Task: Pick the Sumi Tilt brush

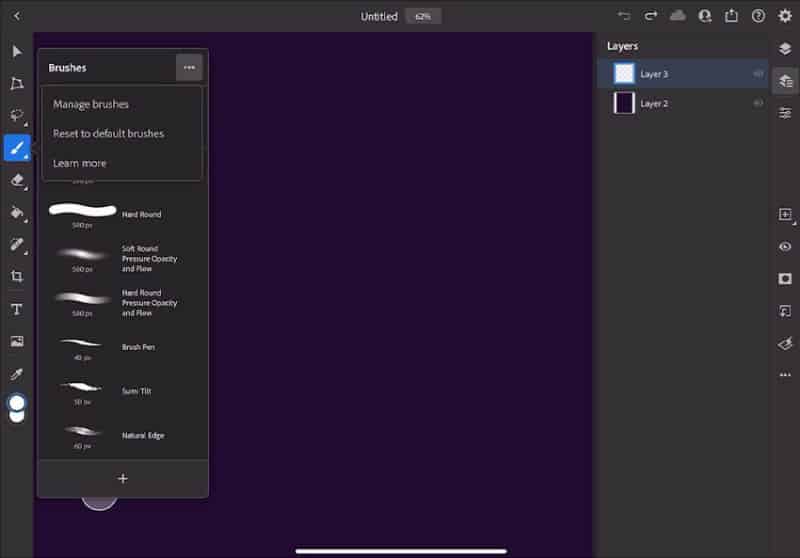Action: tap(122, 392)
